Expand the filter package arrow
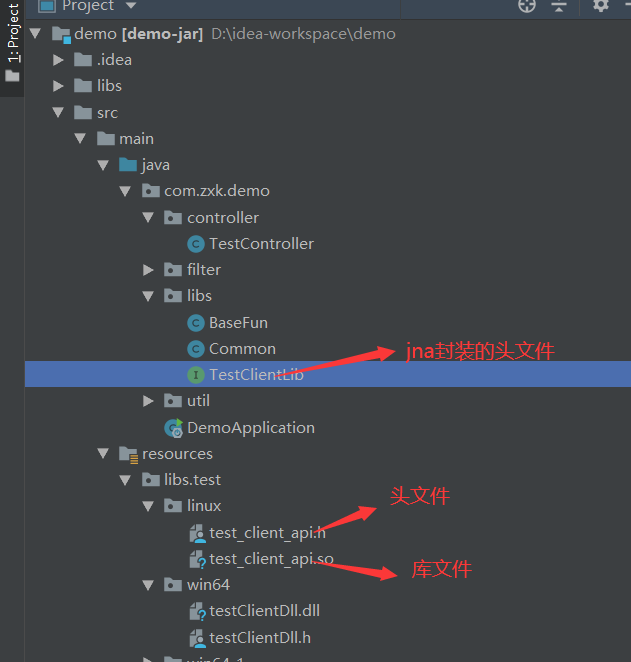Viewport: 631px width, 662px height. [148, 270]
